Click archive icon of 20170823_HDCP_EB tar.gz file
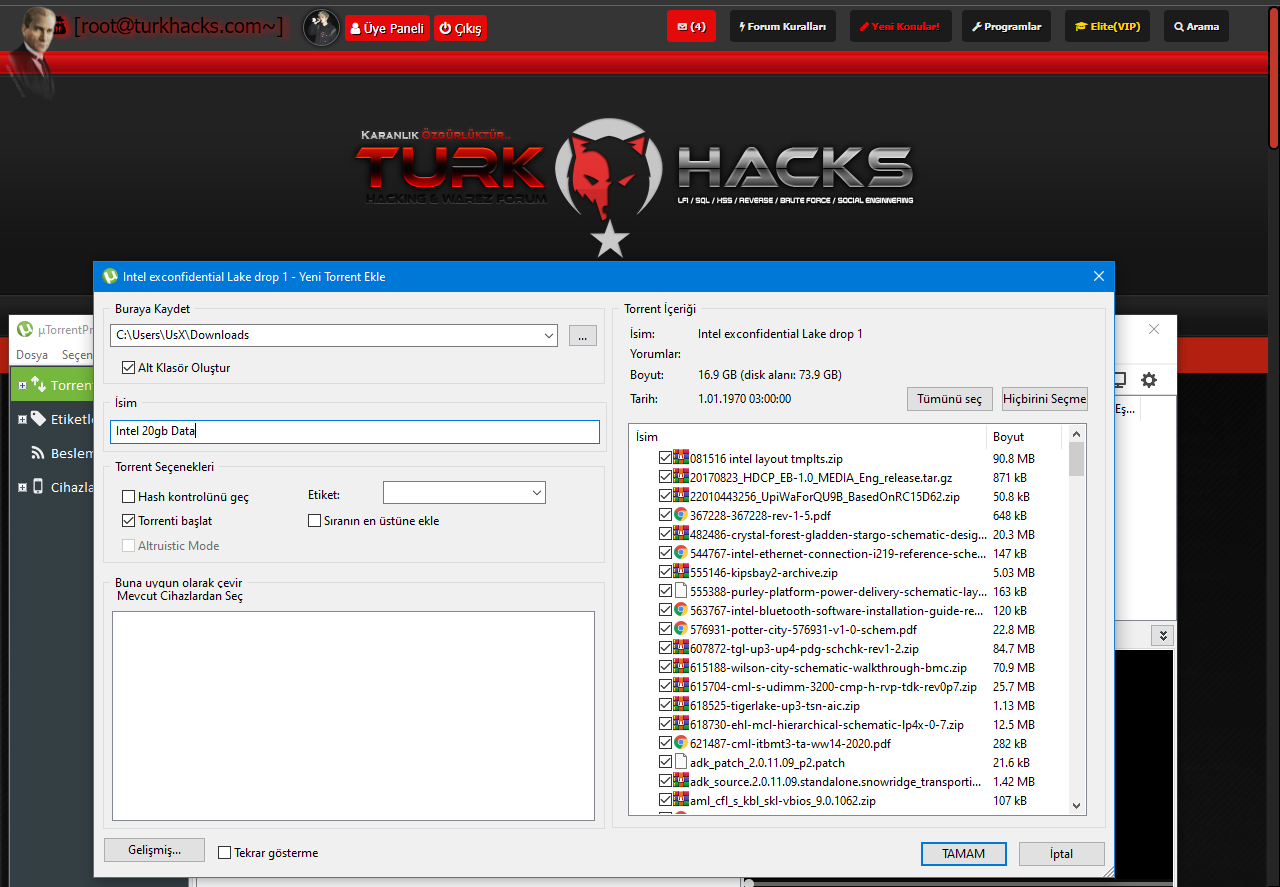 tap(681, 477)
